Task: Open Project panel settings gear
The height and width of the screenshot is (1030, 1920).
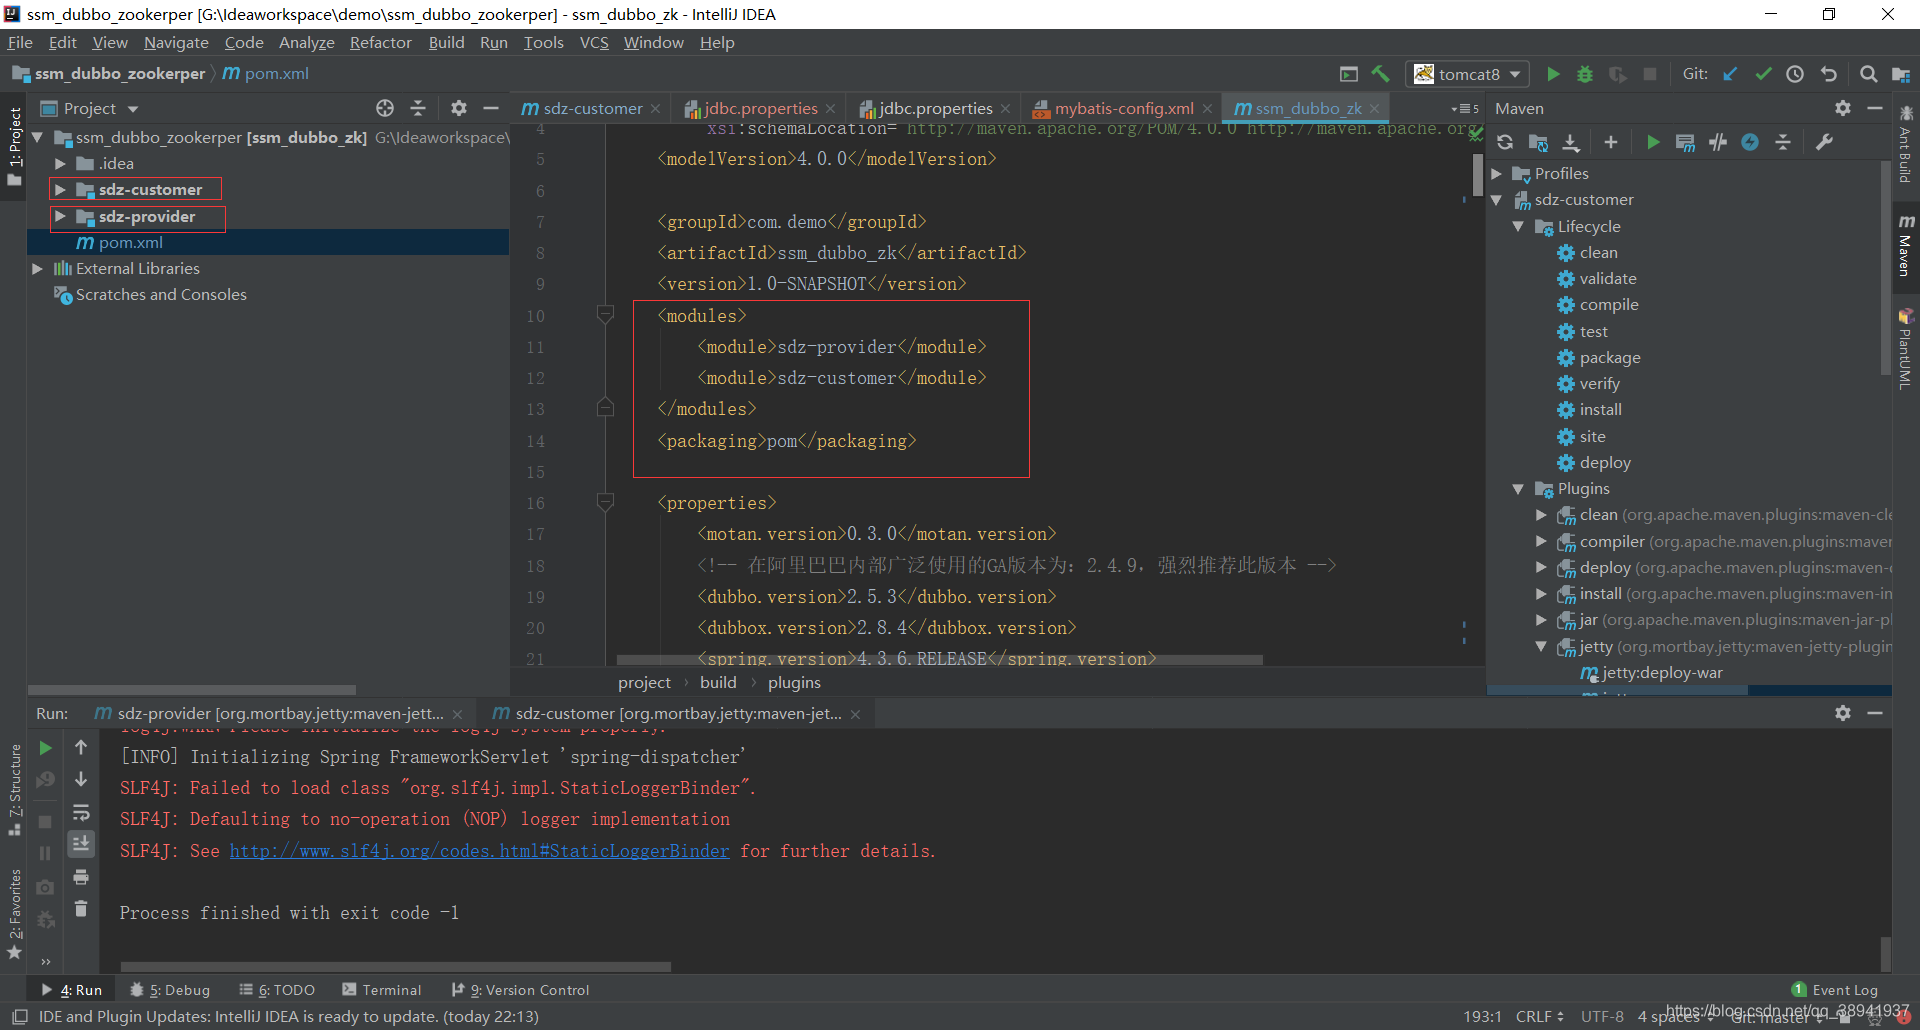Action: pyautogui.click(x=459, y=108)
